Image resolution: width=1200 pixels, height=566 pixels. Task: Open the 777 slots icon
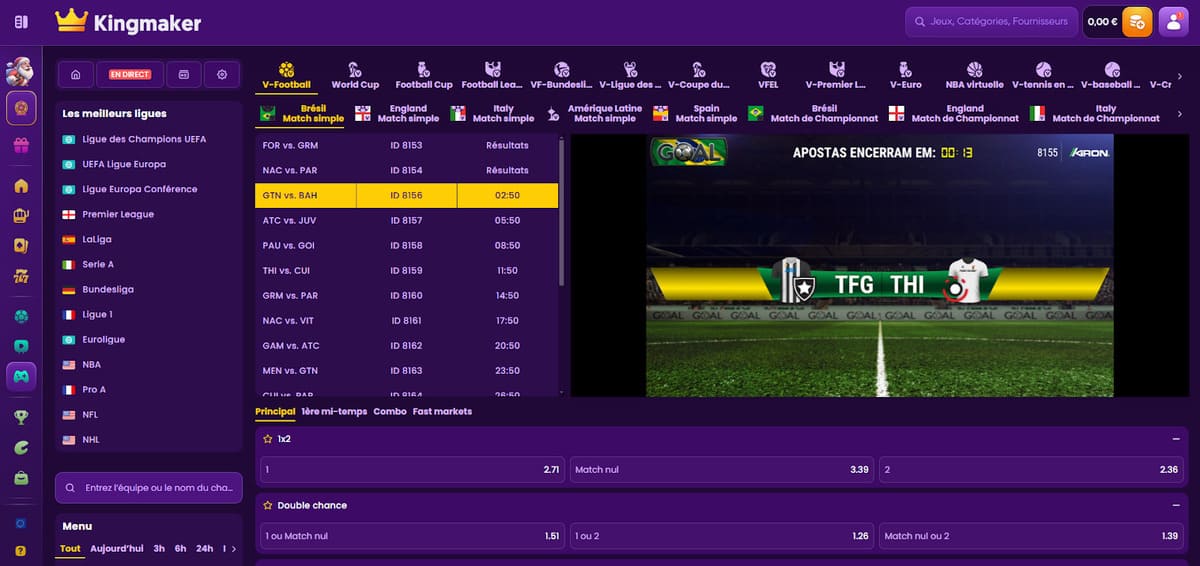(x=21, y=275)
